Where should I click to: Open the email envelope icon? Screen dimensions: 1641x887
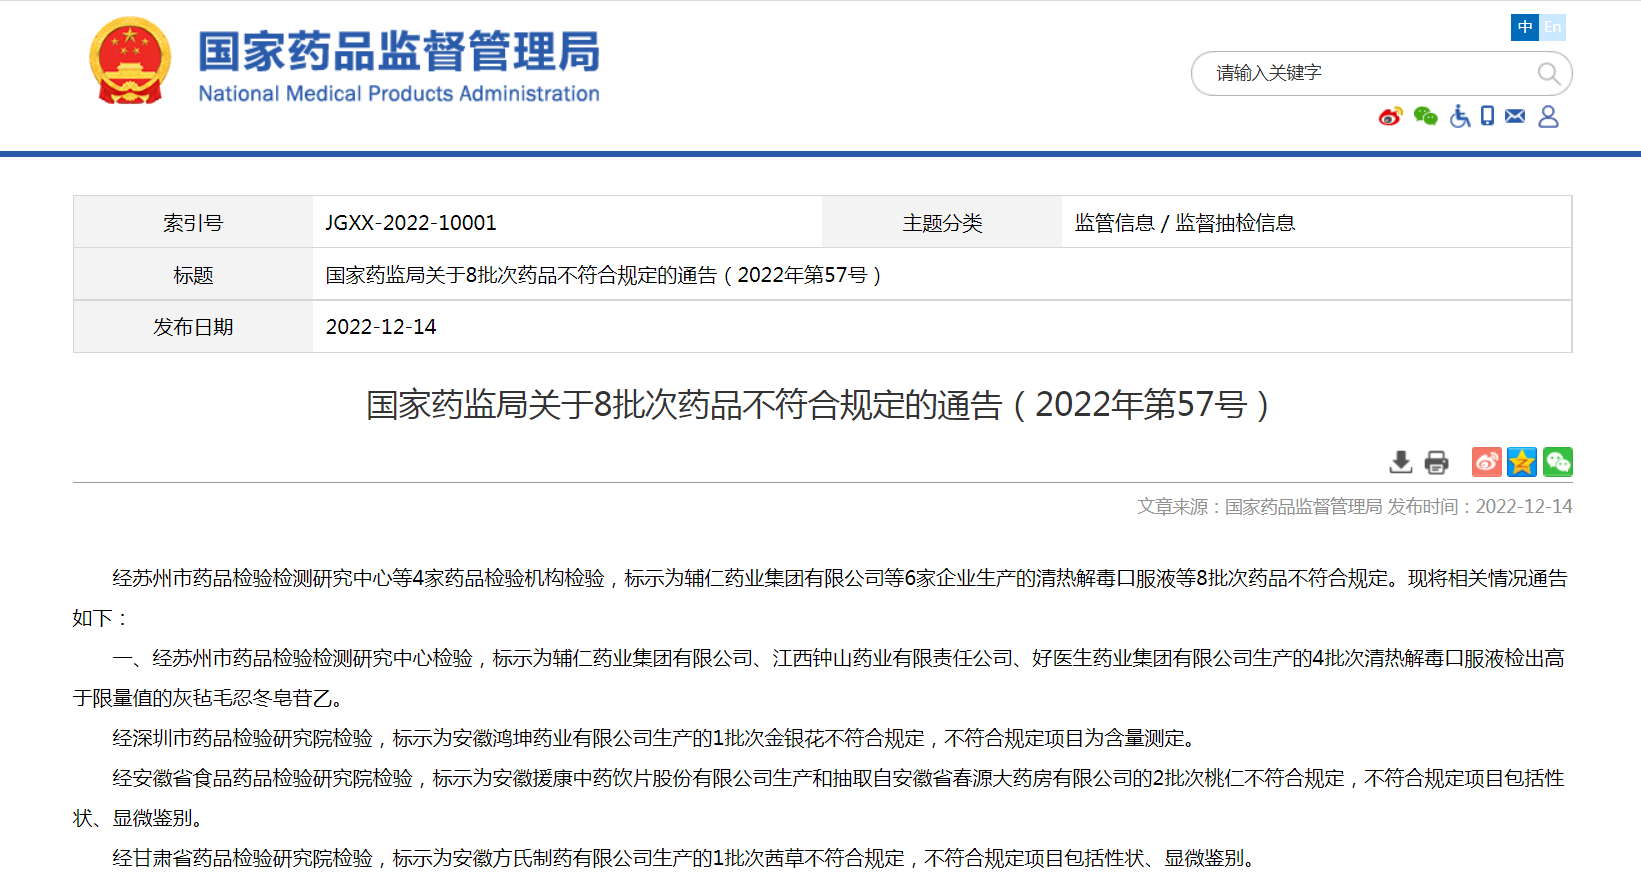pyautogui.click(x=1515, y=116)
